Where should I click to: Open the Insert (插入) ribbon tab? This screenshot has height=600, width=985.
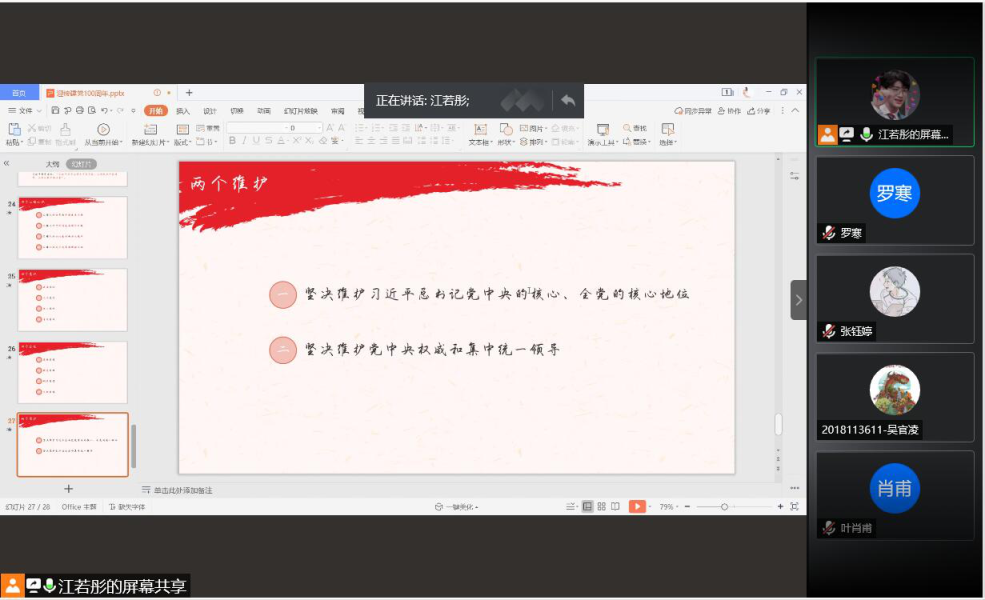click(x=183, y=111)
